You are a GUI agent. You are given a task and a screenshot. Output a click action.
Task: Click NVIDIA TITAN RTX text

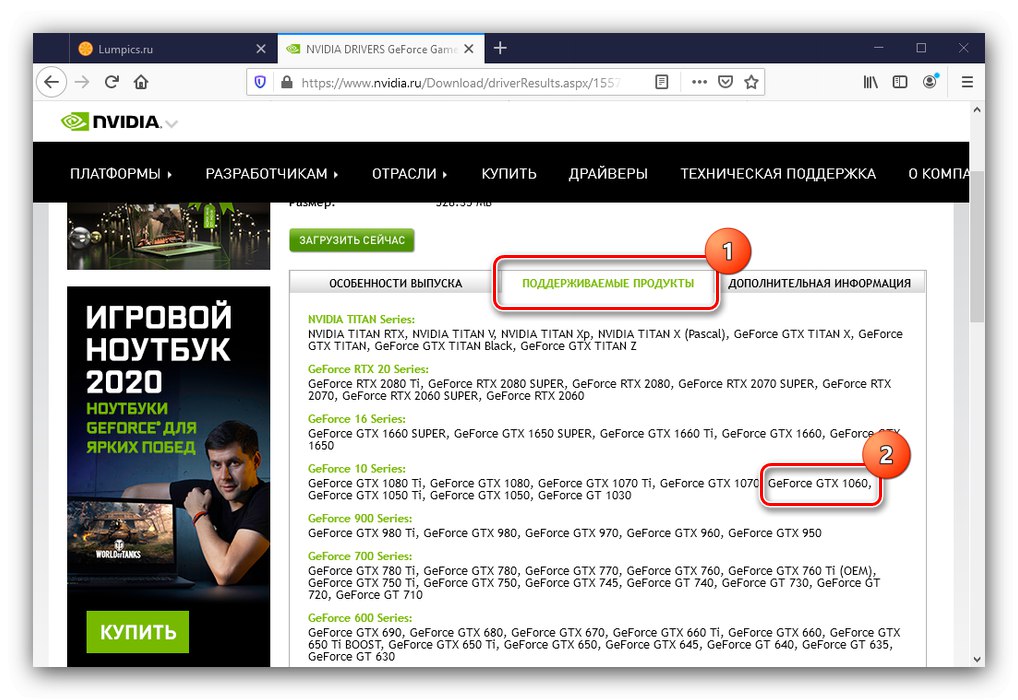[356, 334]
